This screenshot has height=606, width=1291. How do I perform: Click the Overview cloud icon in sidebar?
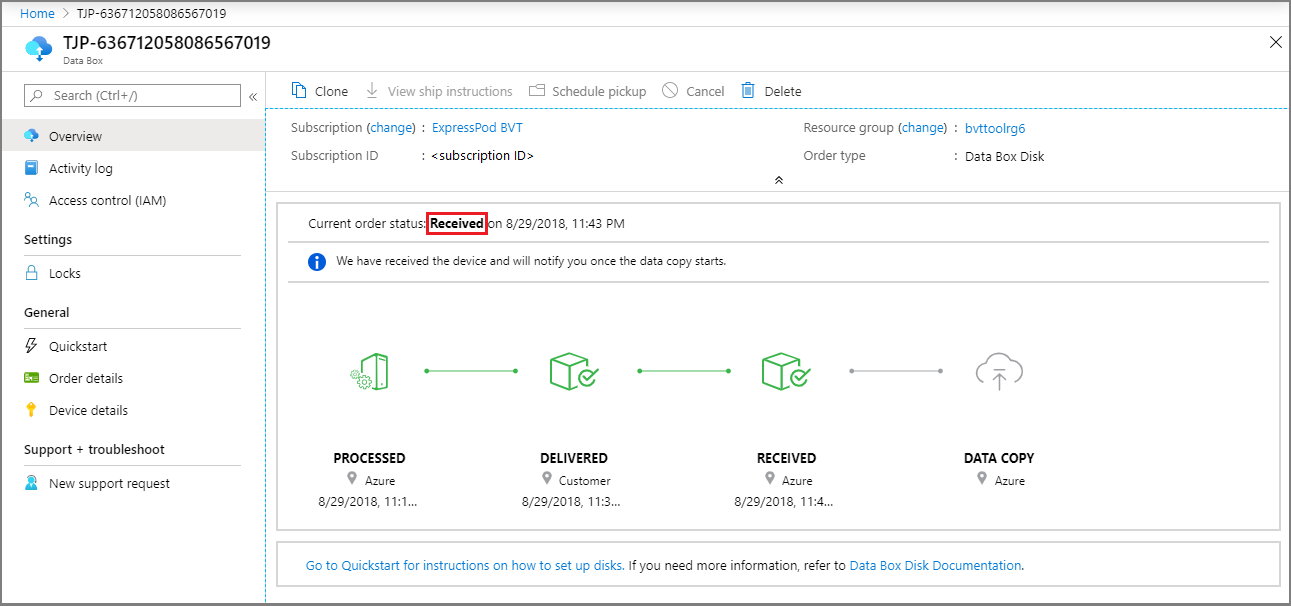pos(32,136)
